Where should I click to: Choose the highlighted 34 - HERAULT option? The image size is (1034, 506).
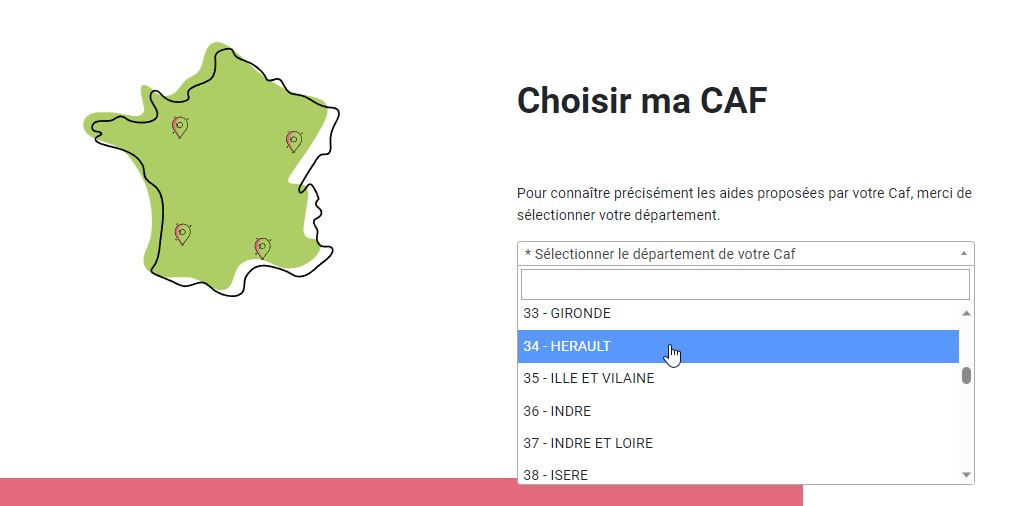click(x=738, y=346)
